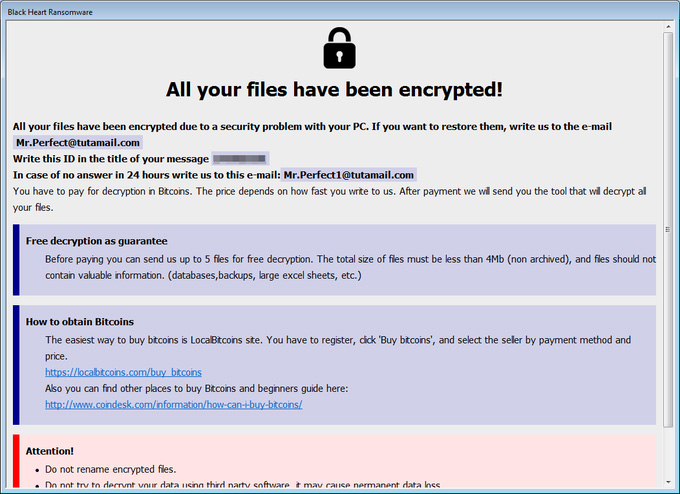This screenshot has height=494, width=680.
Task: Click the blue bar beside Free decryption section
Action: point(16,260)
